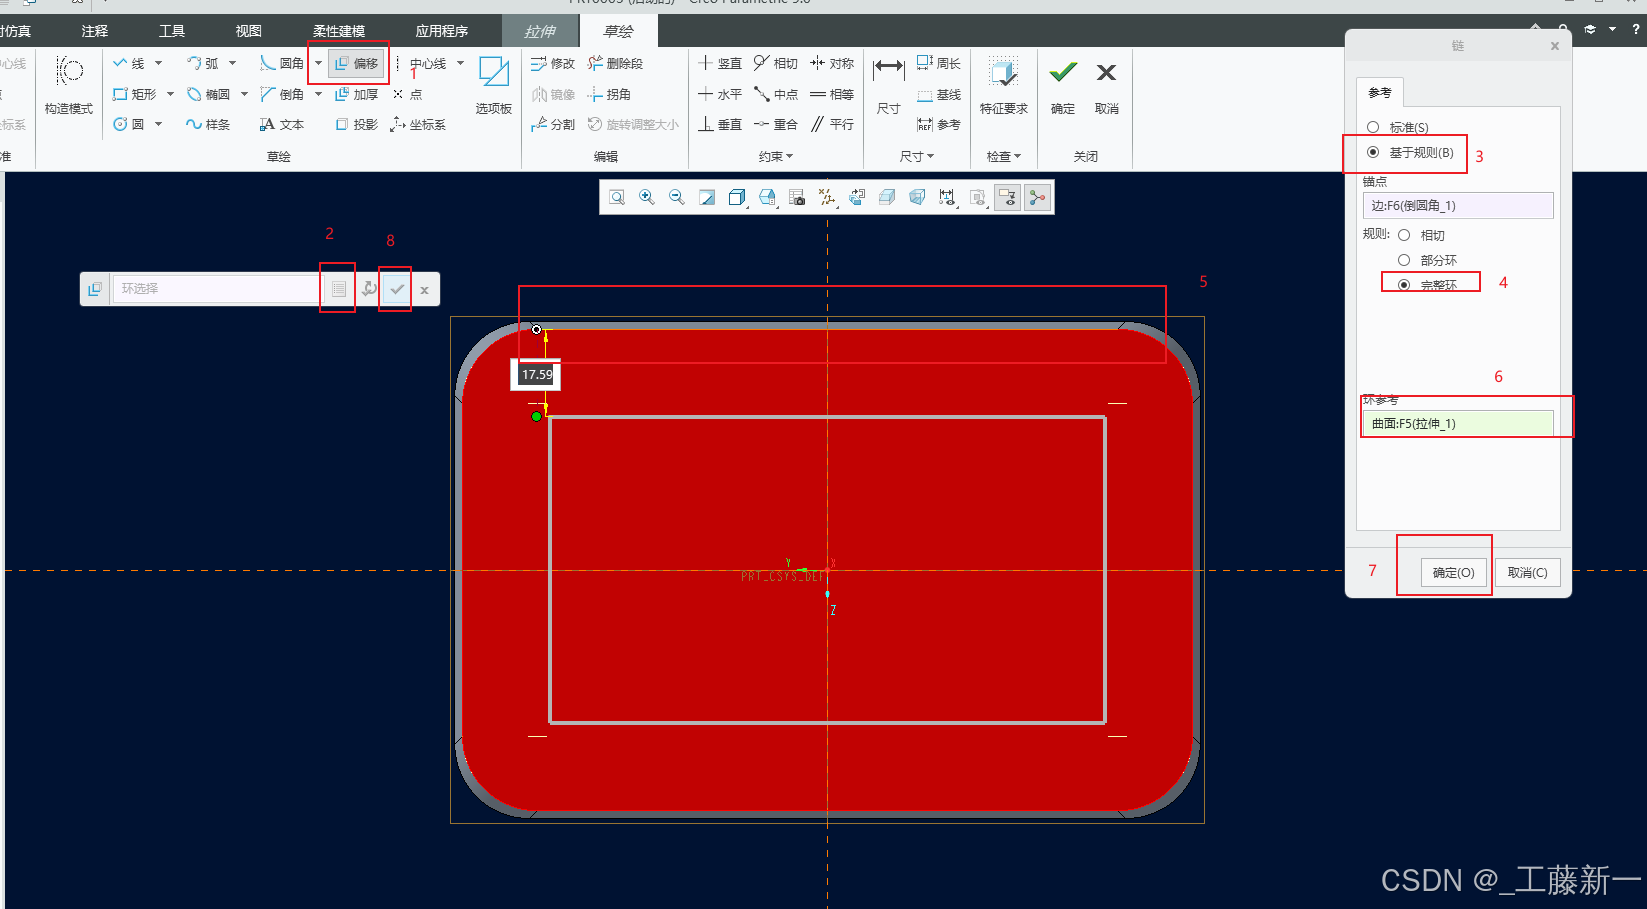Expand the 约束 group dropdown
Viewport: 1647px width, 909px height.
[776, 156]
